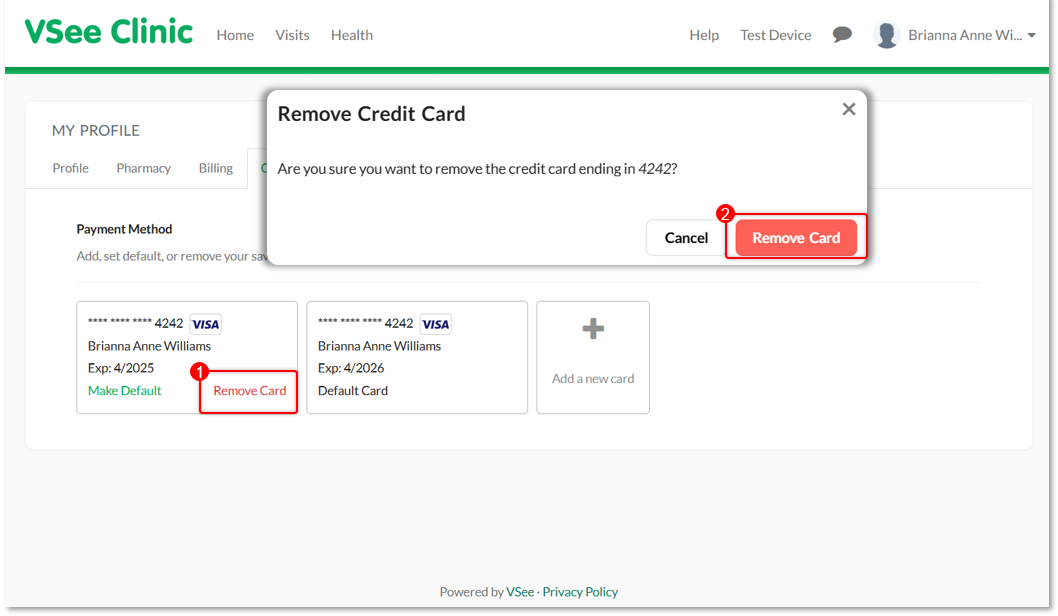Open the Help link
1058x616 pixels.
click(x=704, y=35)
